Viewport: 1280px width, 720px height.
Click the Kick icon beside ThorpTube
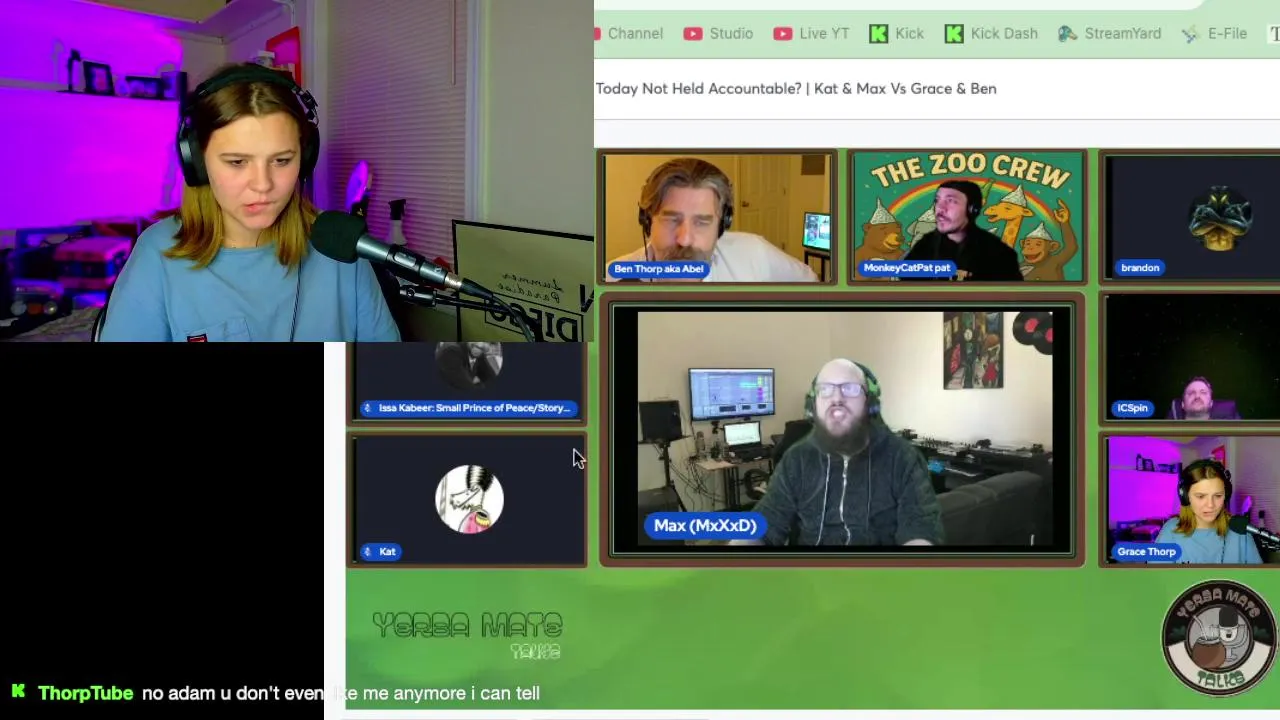coord(18,691)
